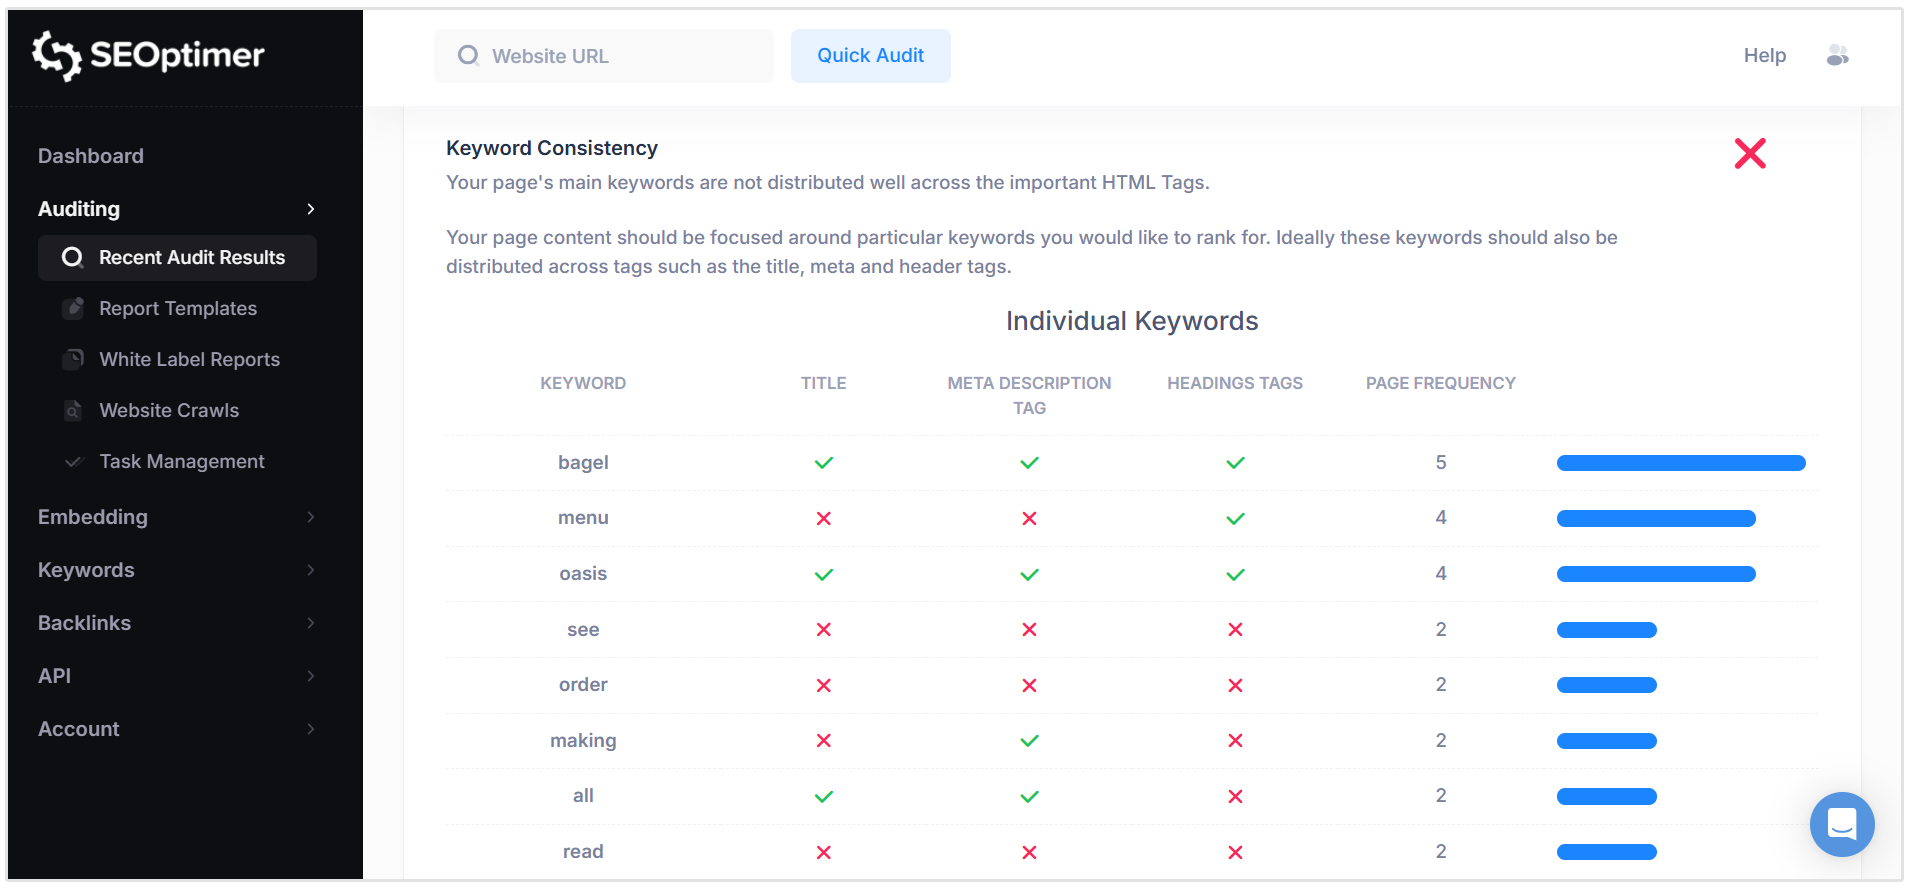Click the order title red cross
The height and width of the screenshot is (890, 1910).
(824, 685)
